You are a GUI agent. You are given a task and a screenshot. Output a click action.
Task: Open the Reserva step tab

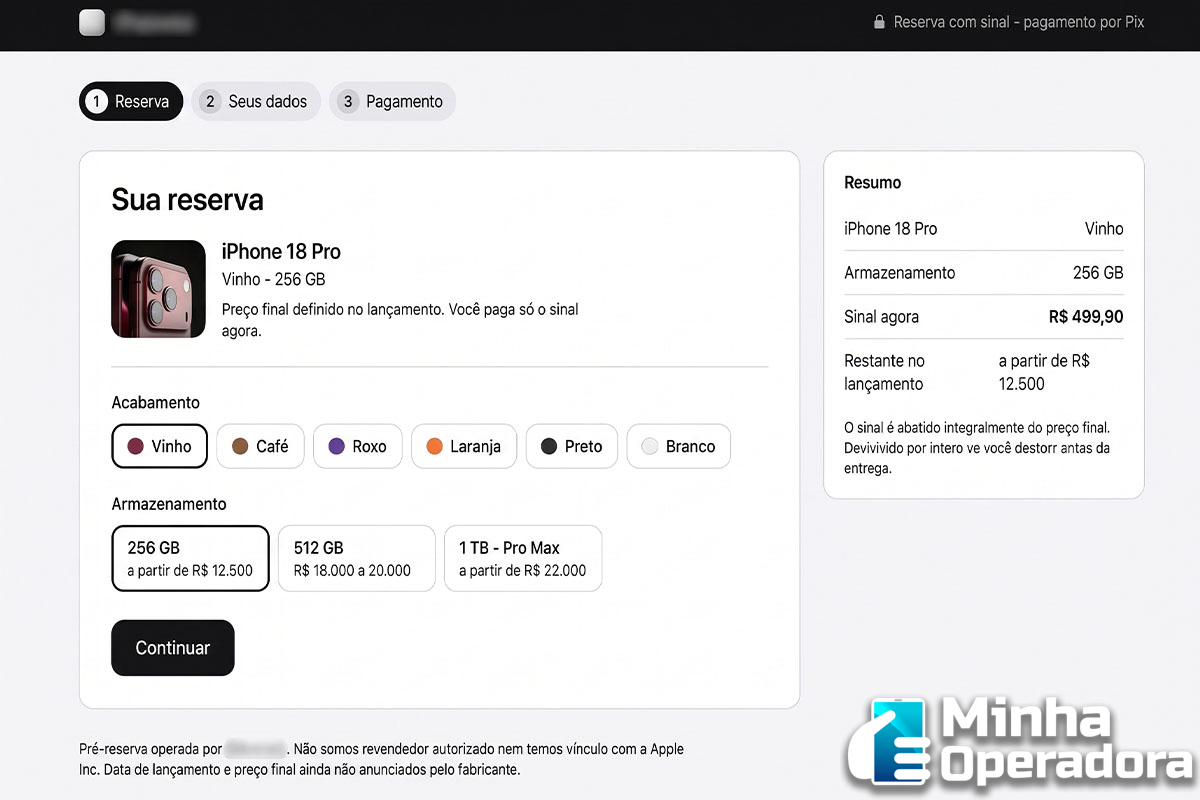point(131,101)
